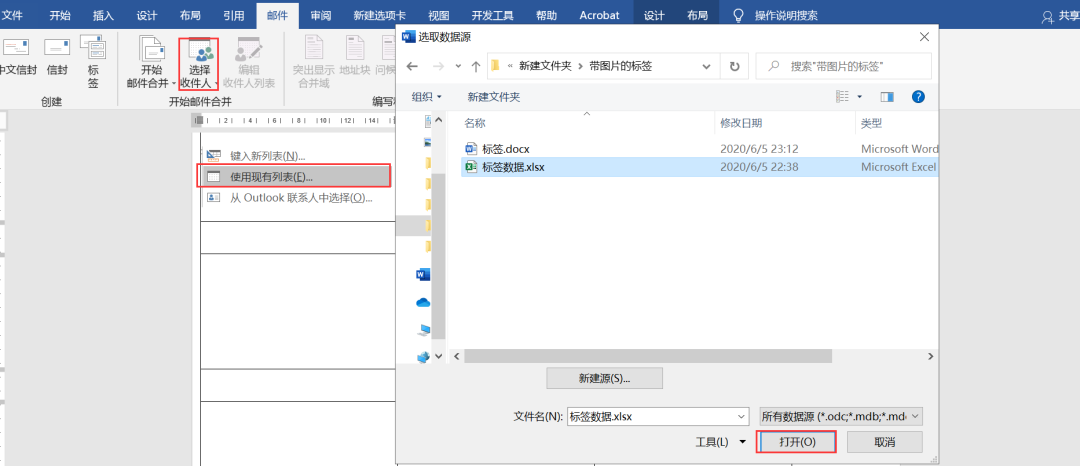Switch to the 引用 ribbon tab
This screenshot has width=1080, height=466.
[x=233, y=15]
